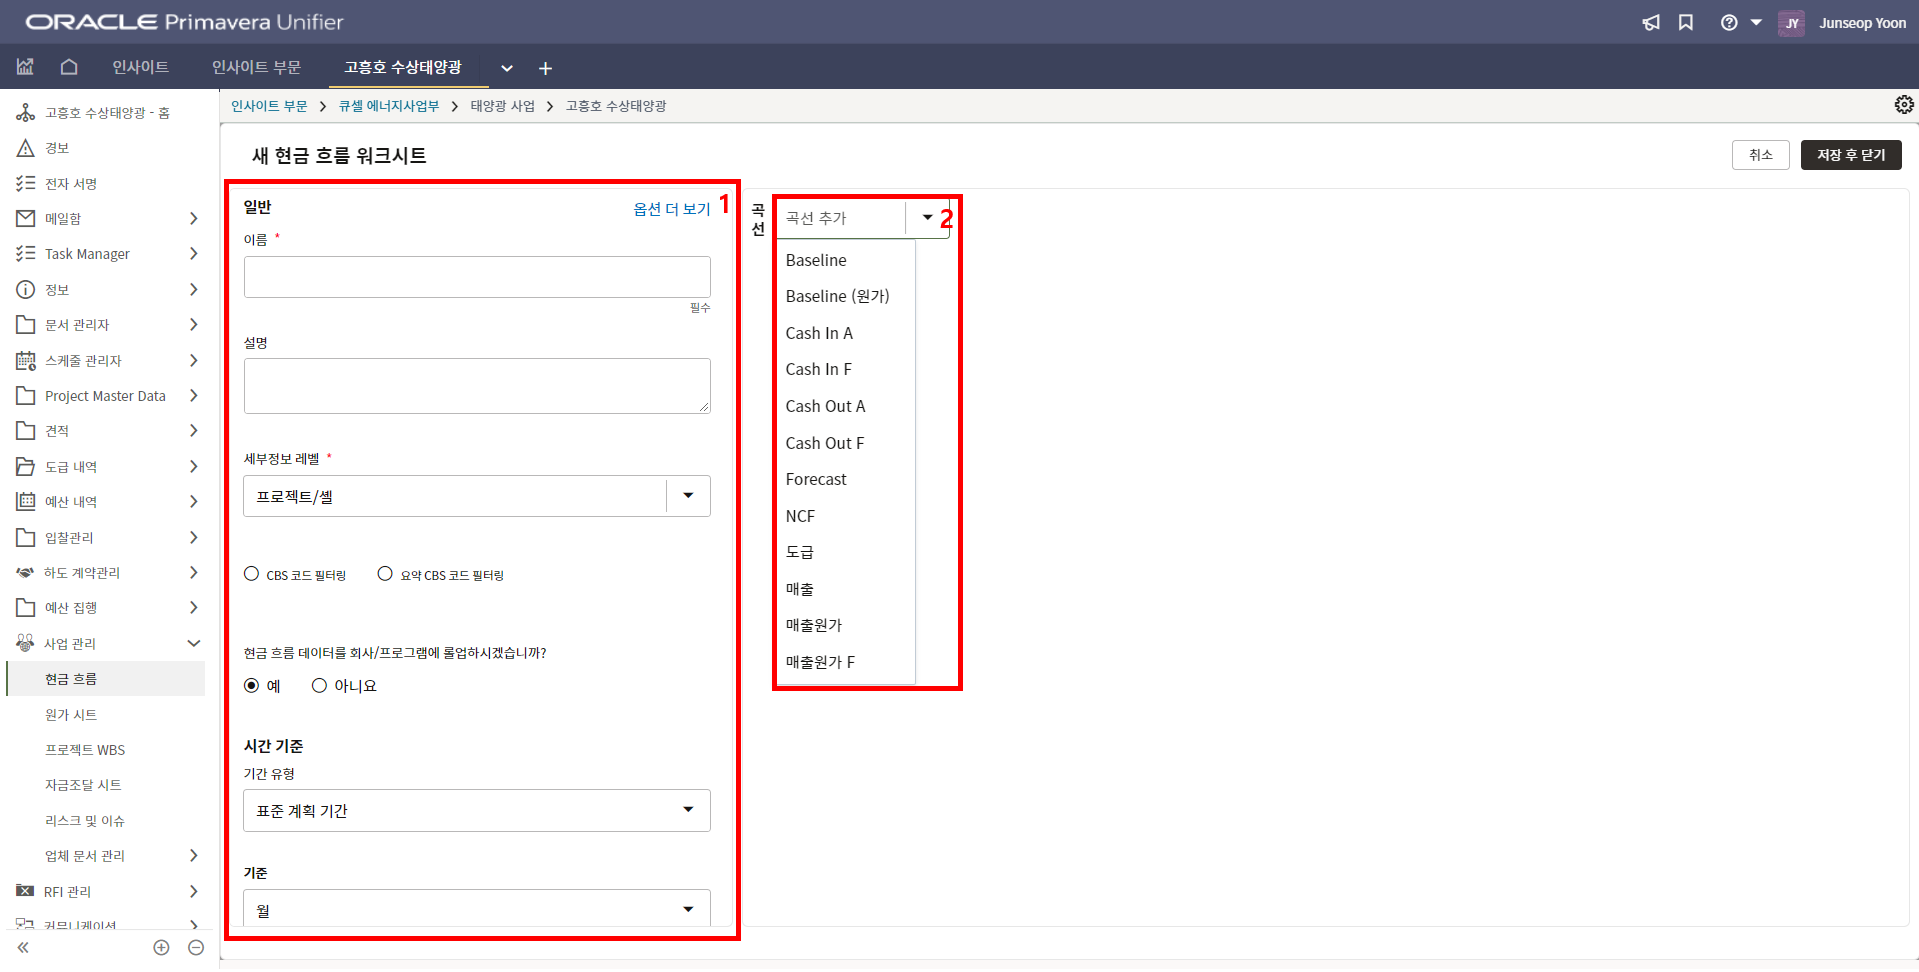
Task: Open the bookmarks icon in header
Action: pos(1686,22)
